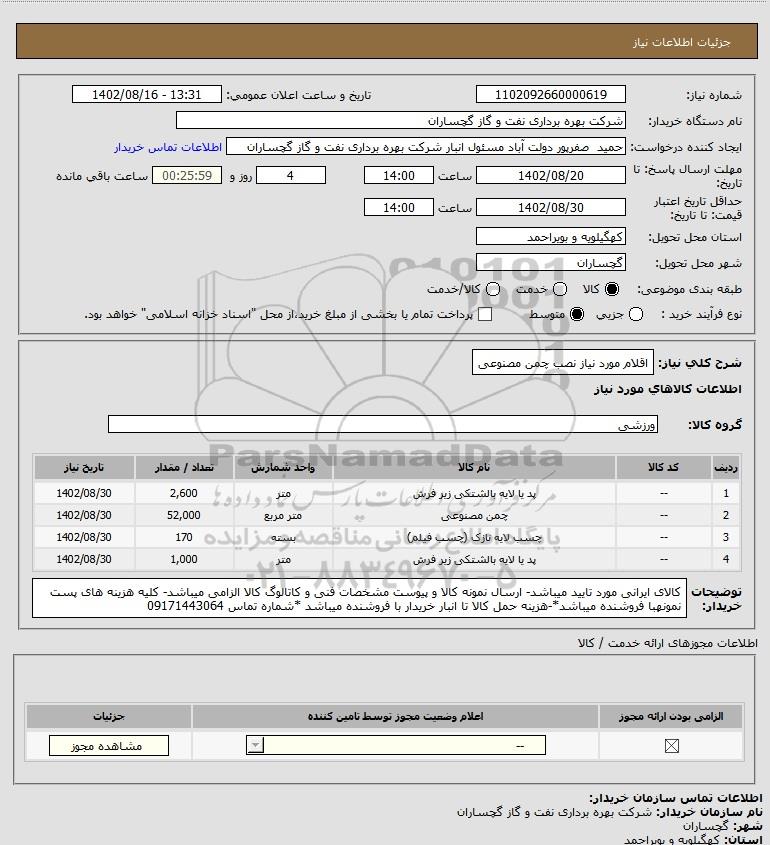Click the اطلاعات تماس سازمان خریدار heading
The width and height of the screenshot is (770, 845).
click(675, 798)
